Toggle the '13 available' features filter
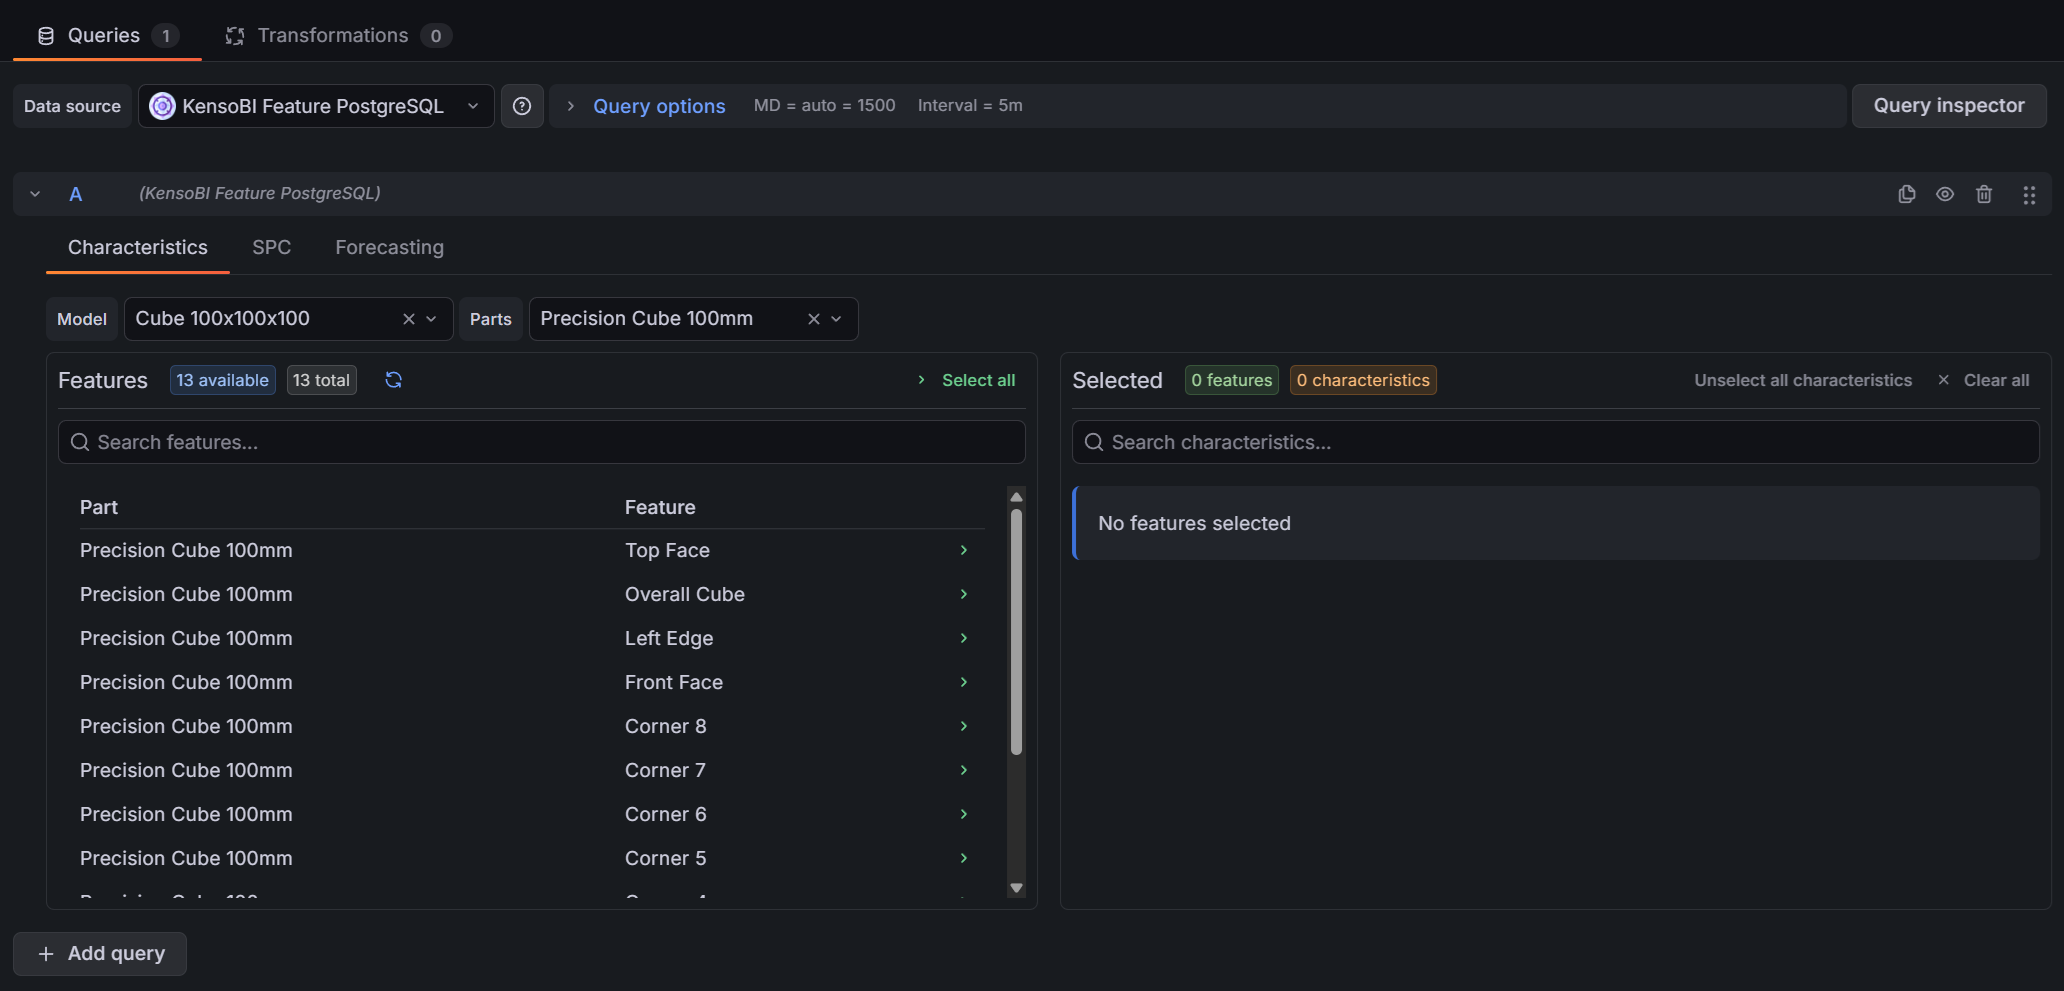Screen dimensions: 2064x991 (x=222, y=380)
